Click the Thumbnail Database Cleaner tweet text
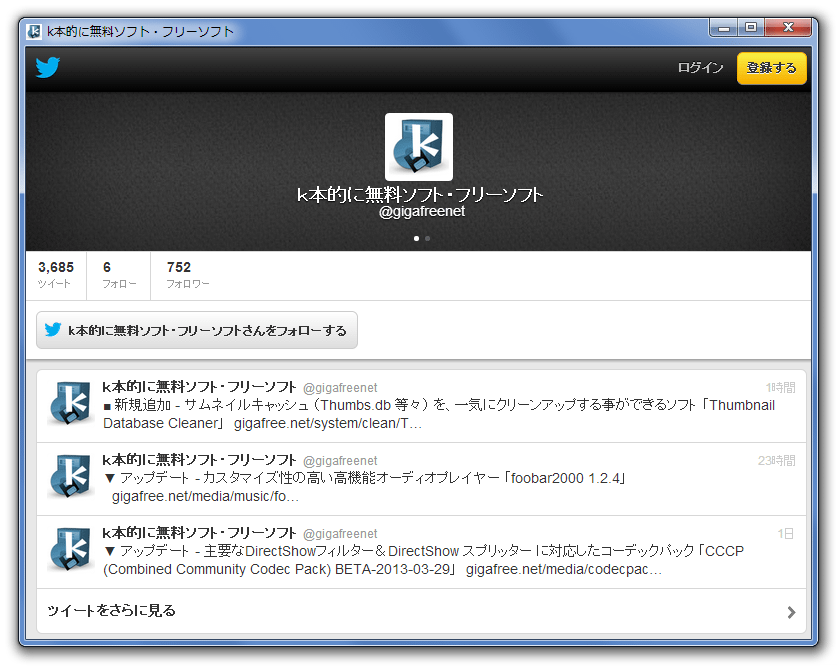Image resolution: width=840 pixels, height=671 pixels. [439, 414]
